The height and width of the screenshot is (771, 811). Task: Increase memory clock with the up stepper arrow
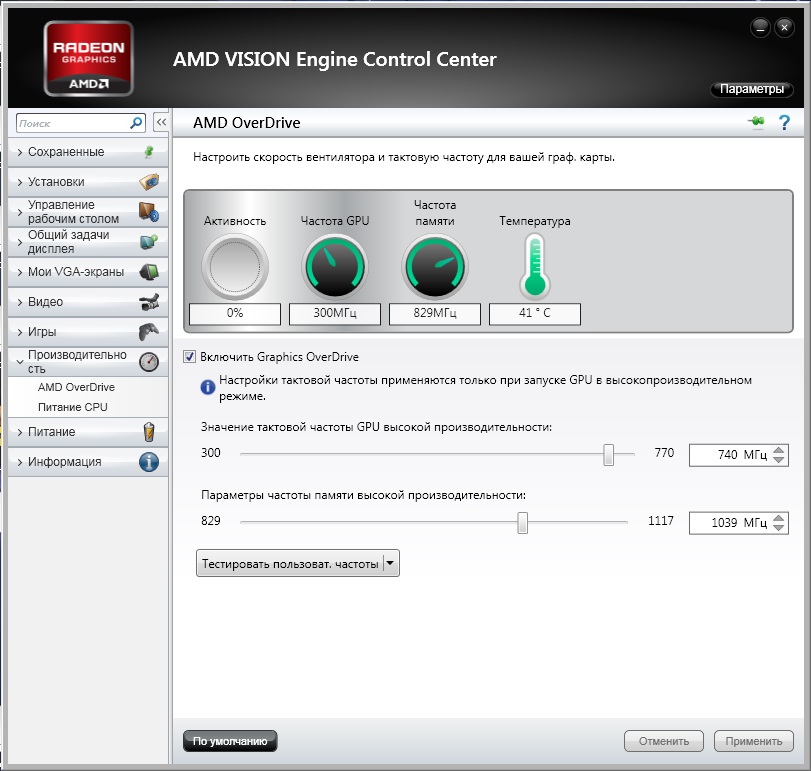point(778,518)
